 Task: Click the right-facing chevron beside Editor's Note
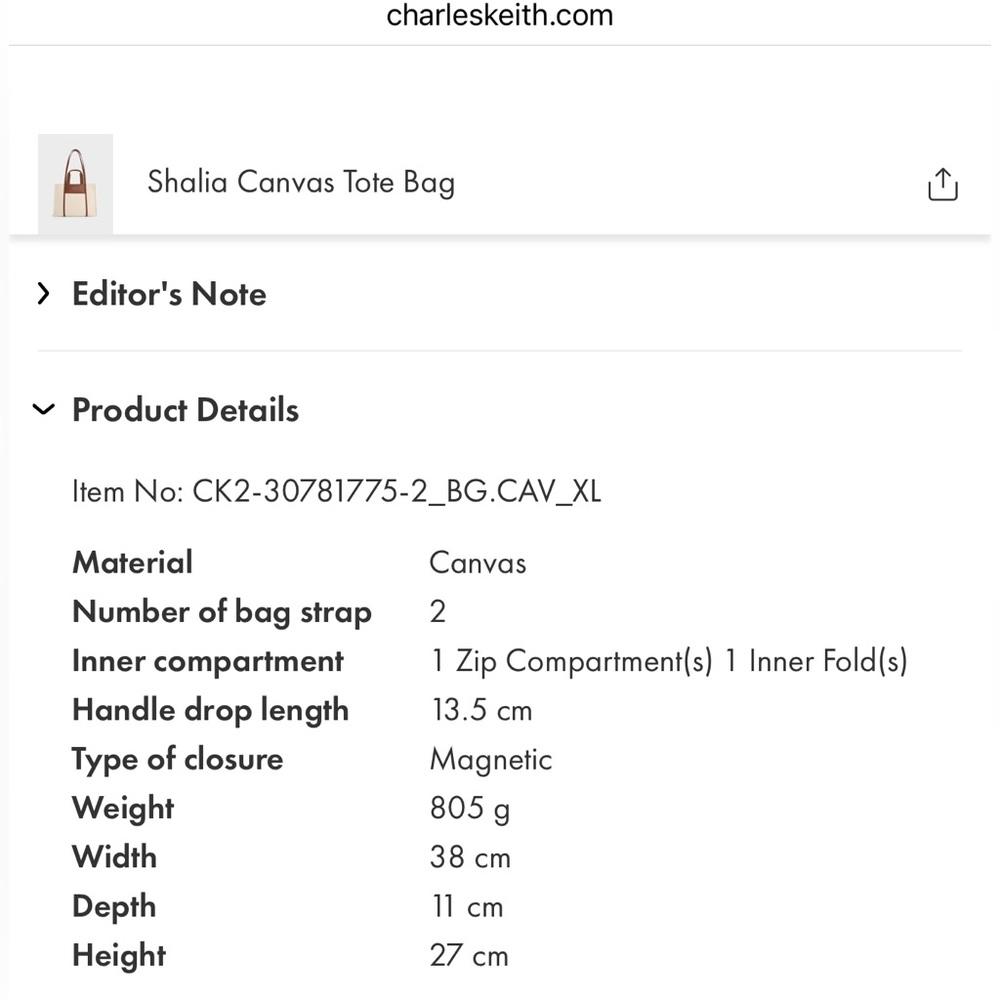pyautogui.click(x=42, y=293)
